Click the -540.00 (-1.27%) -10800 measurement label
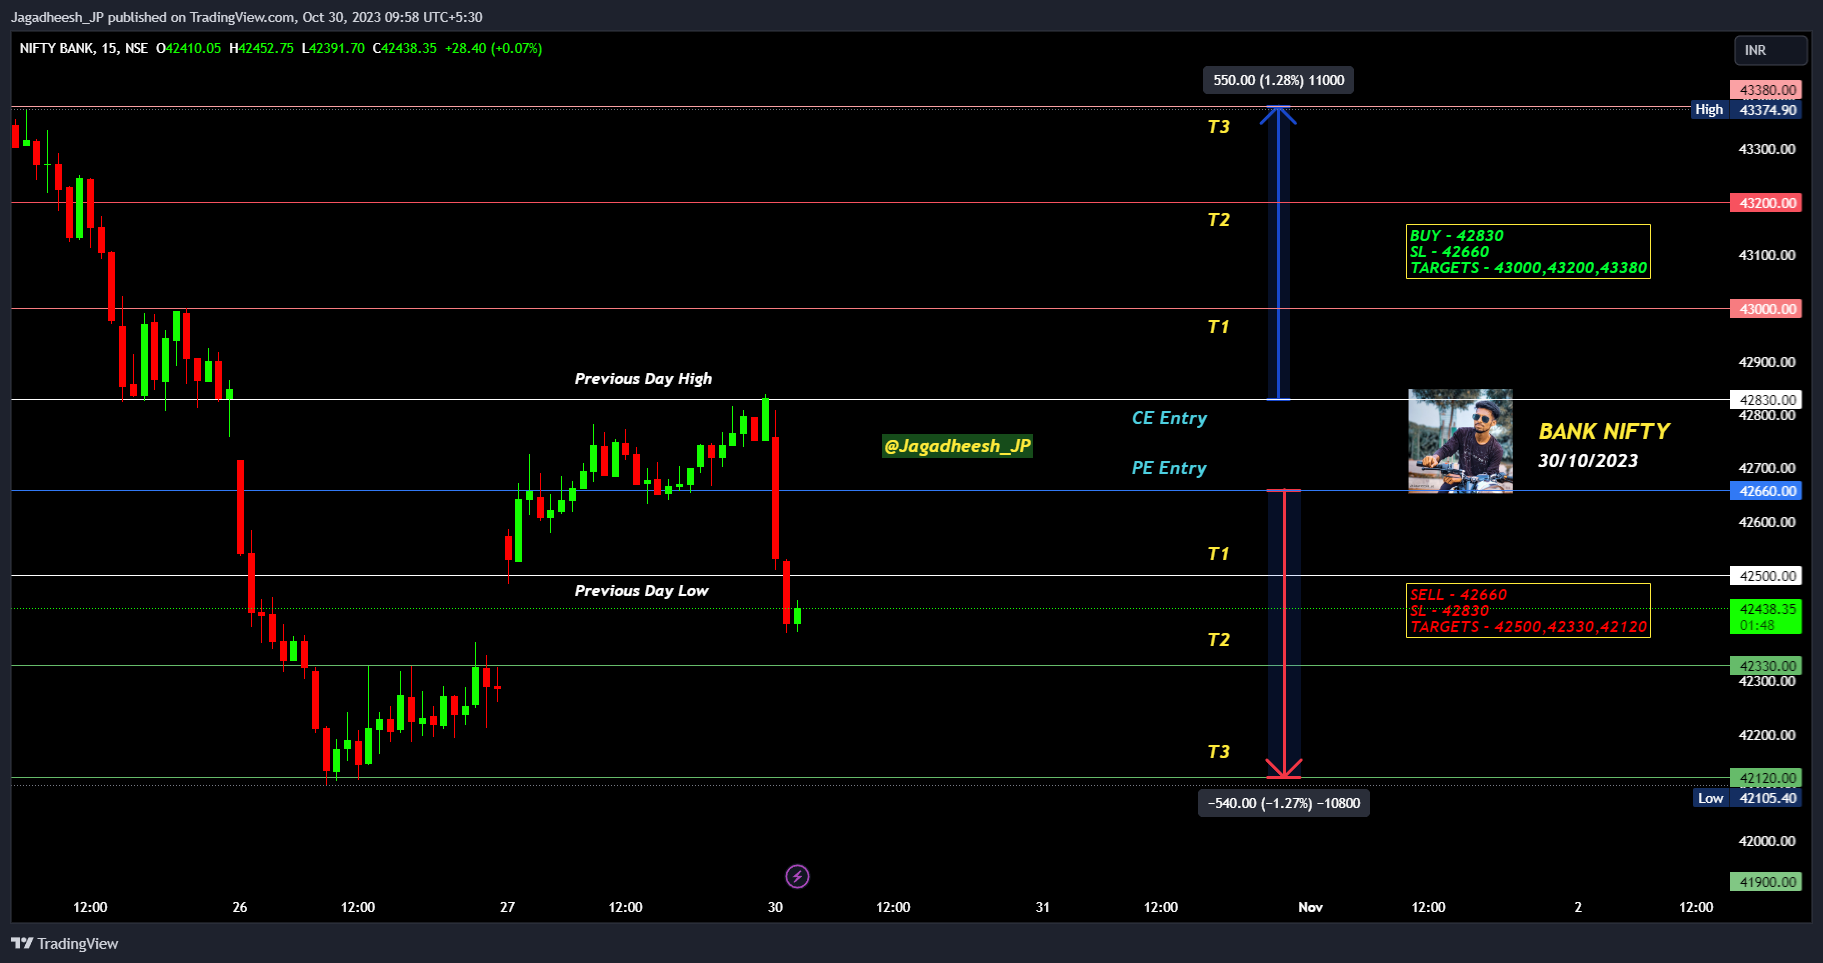Image resolution: width=1823 pixels, height=963 pixels. (x=1284, y=803)
